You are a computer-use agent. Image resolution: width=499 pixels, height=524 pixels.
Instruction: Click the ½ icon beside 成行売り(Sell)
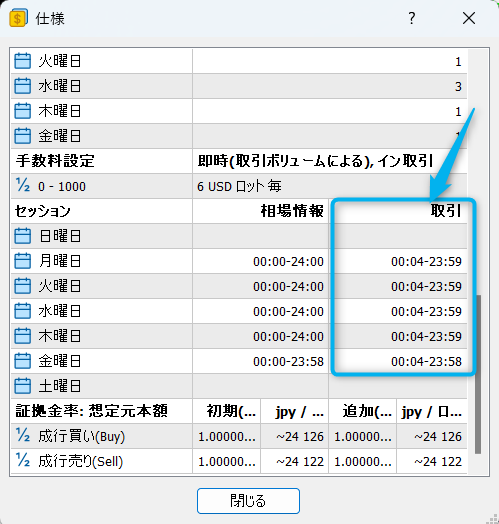pyautogui.click(x=23, y=461)
